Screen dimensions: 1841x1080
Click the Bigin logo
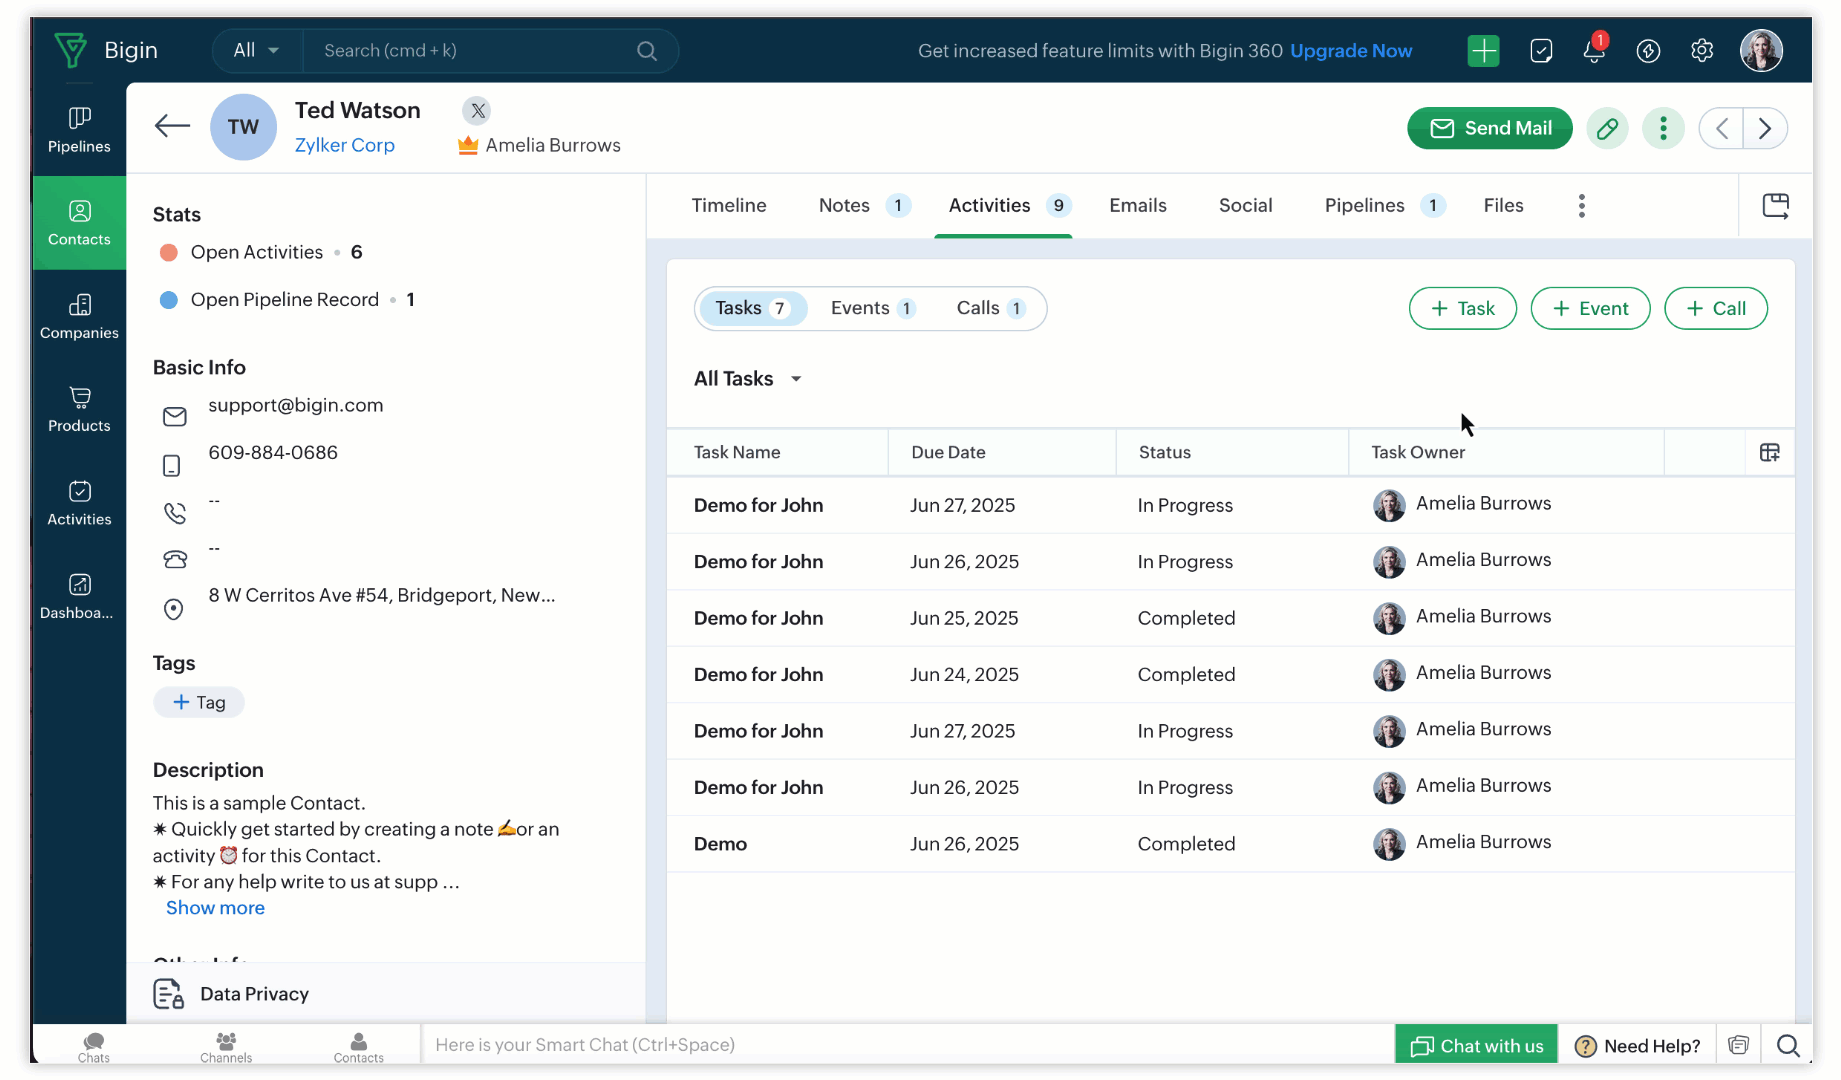(x=106, y=50)
